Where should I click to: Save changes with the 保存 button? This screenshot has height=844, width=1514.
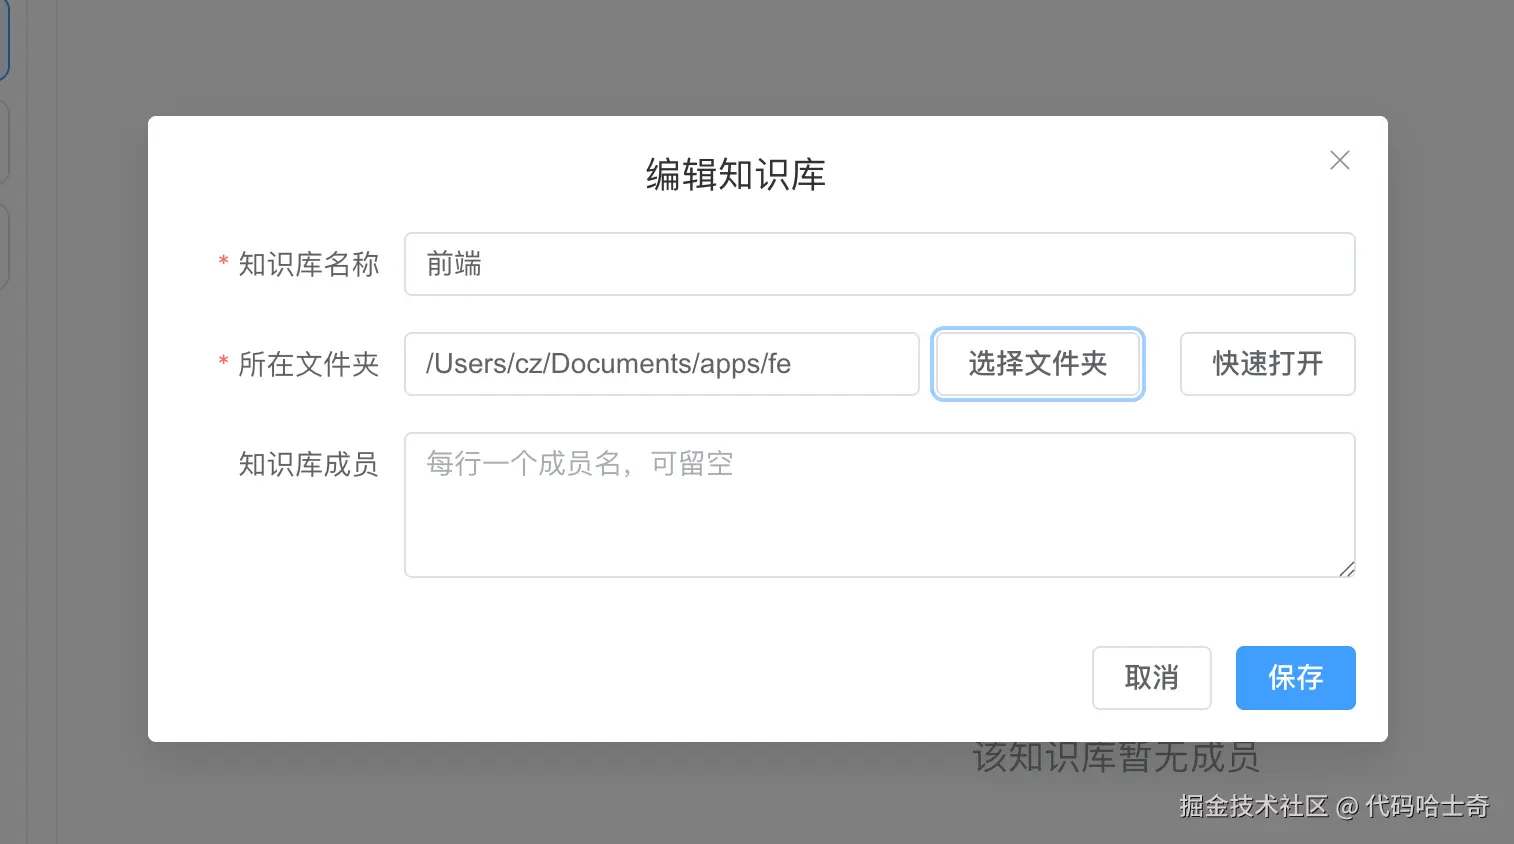point(1295,678)
